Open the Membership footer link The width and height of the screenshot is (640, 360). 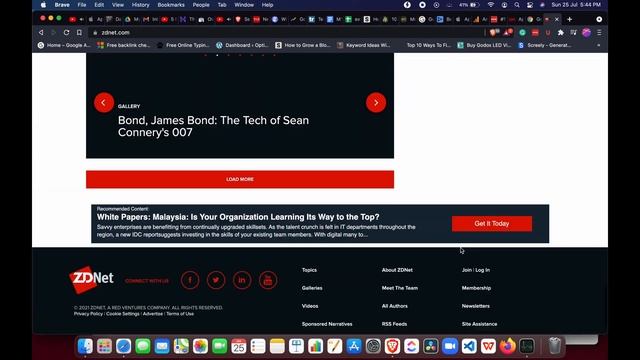click(x=476, y=288)
